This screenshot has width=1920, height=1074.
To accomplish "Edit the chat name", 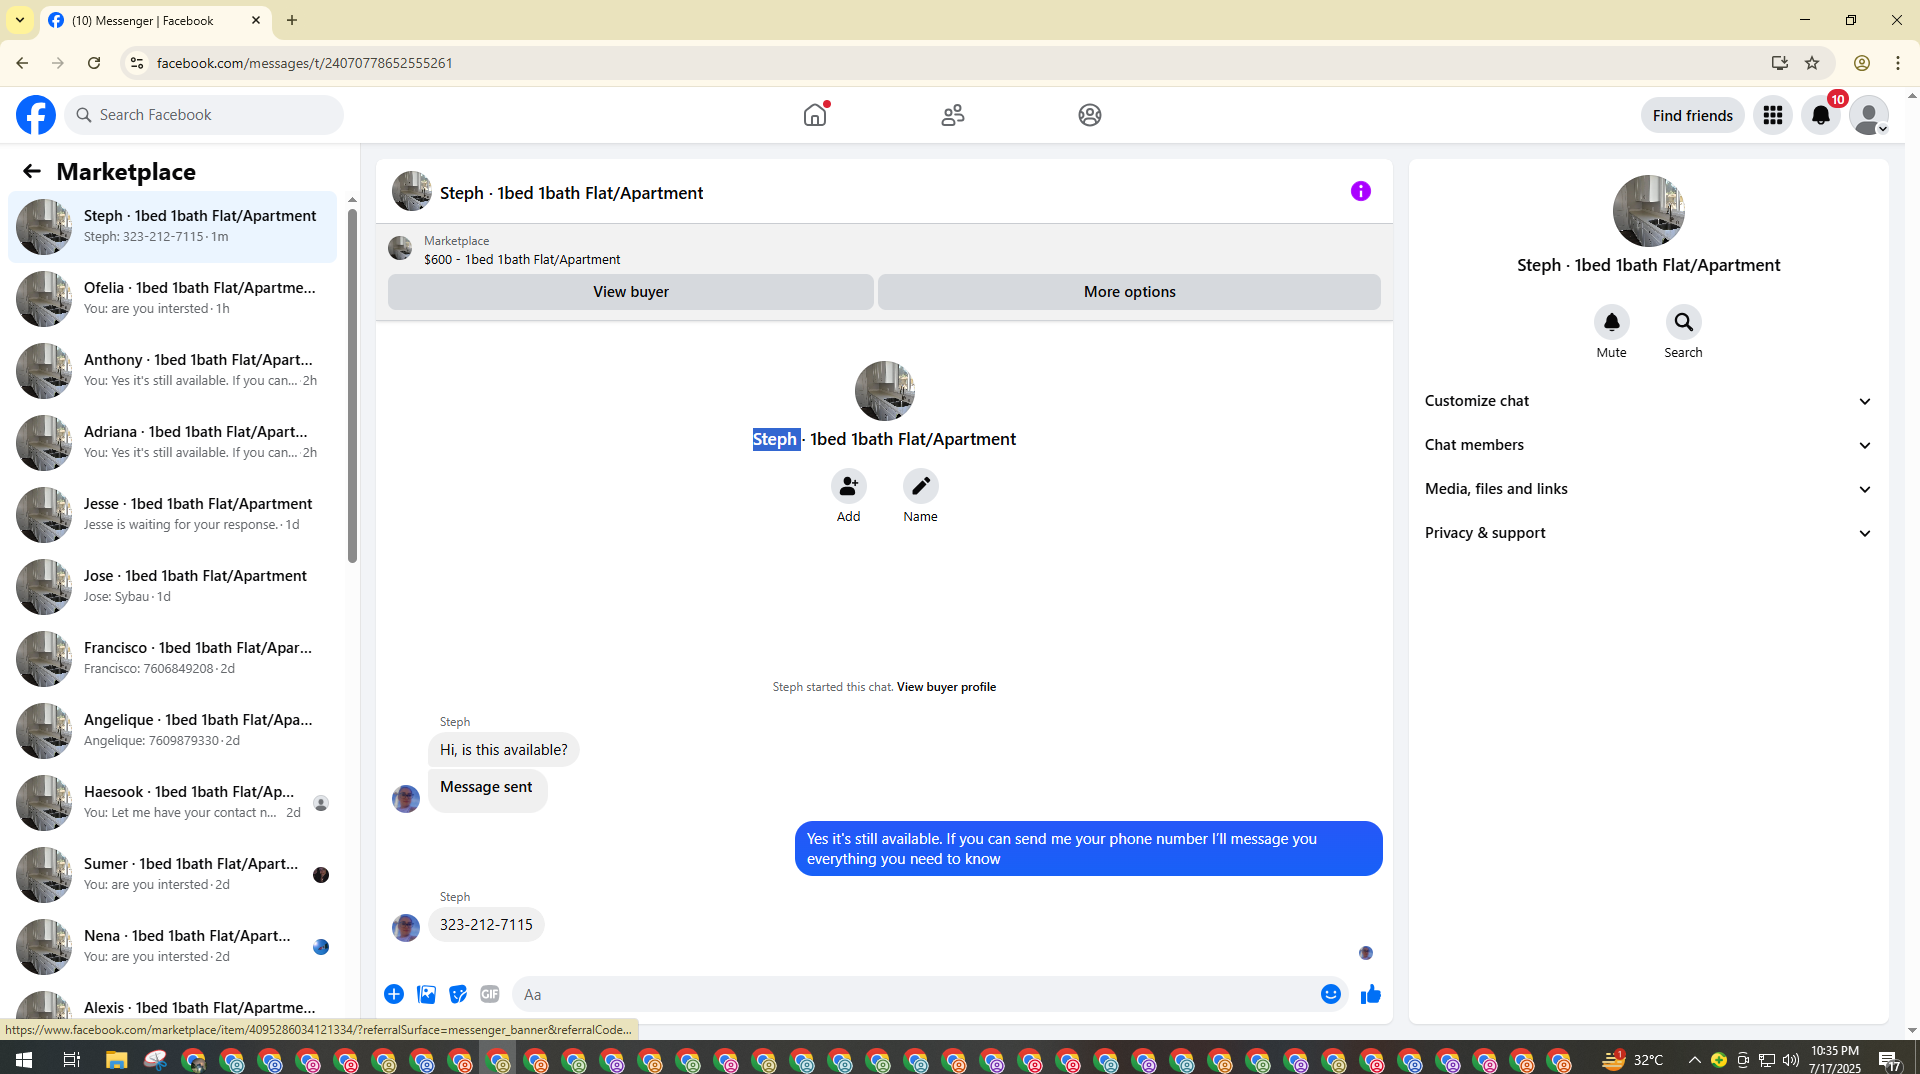I will pyautogui.click(x=920, y=486).
